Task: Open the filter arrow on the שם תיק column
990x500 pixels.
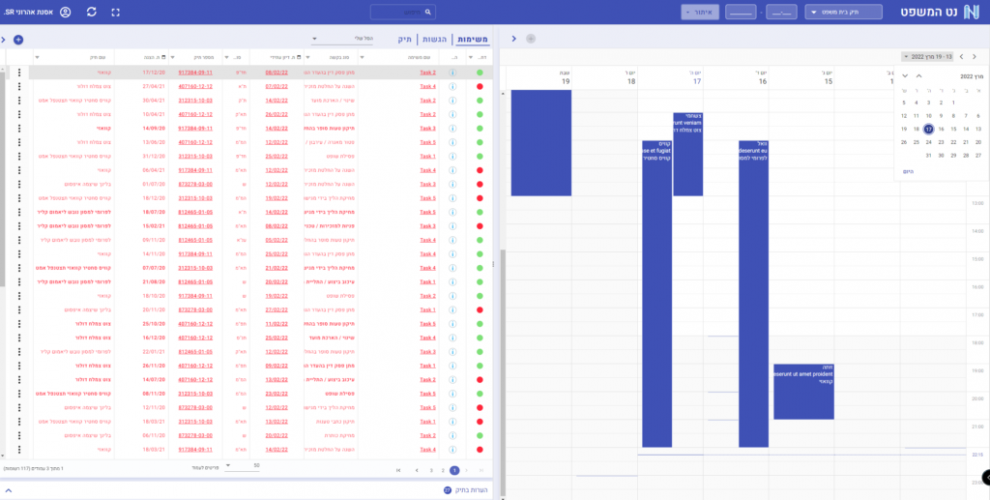Action: 37,57
